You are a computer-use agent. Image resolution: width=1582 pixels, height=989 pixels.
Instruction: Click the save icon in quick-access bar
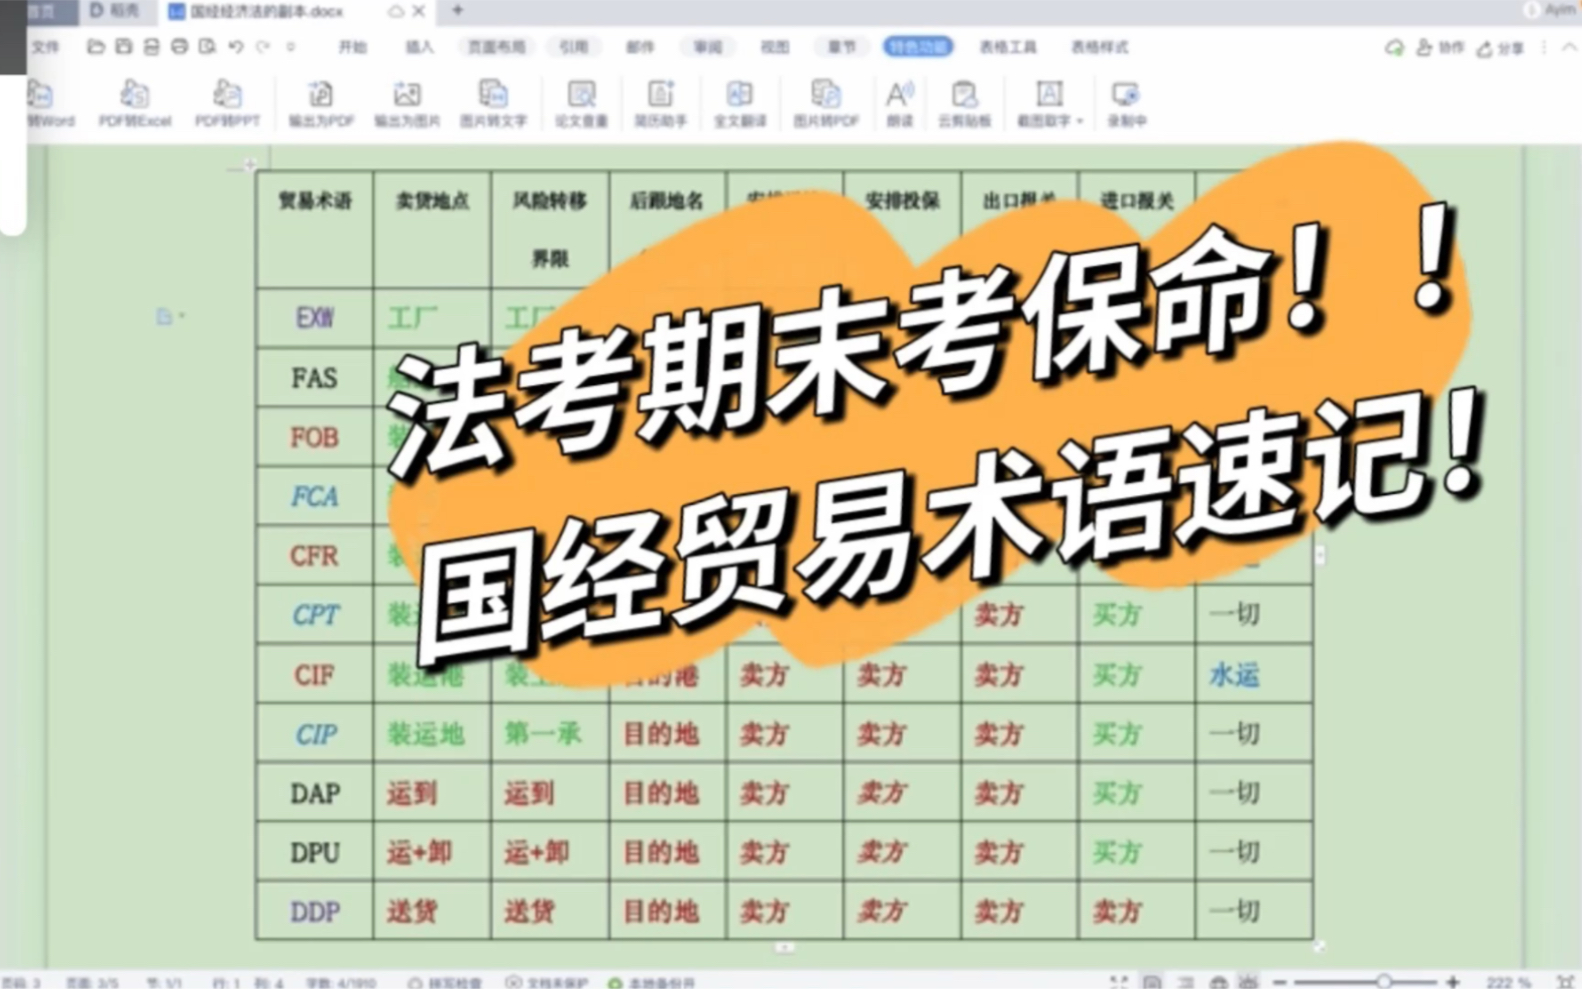coord(124,46)
